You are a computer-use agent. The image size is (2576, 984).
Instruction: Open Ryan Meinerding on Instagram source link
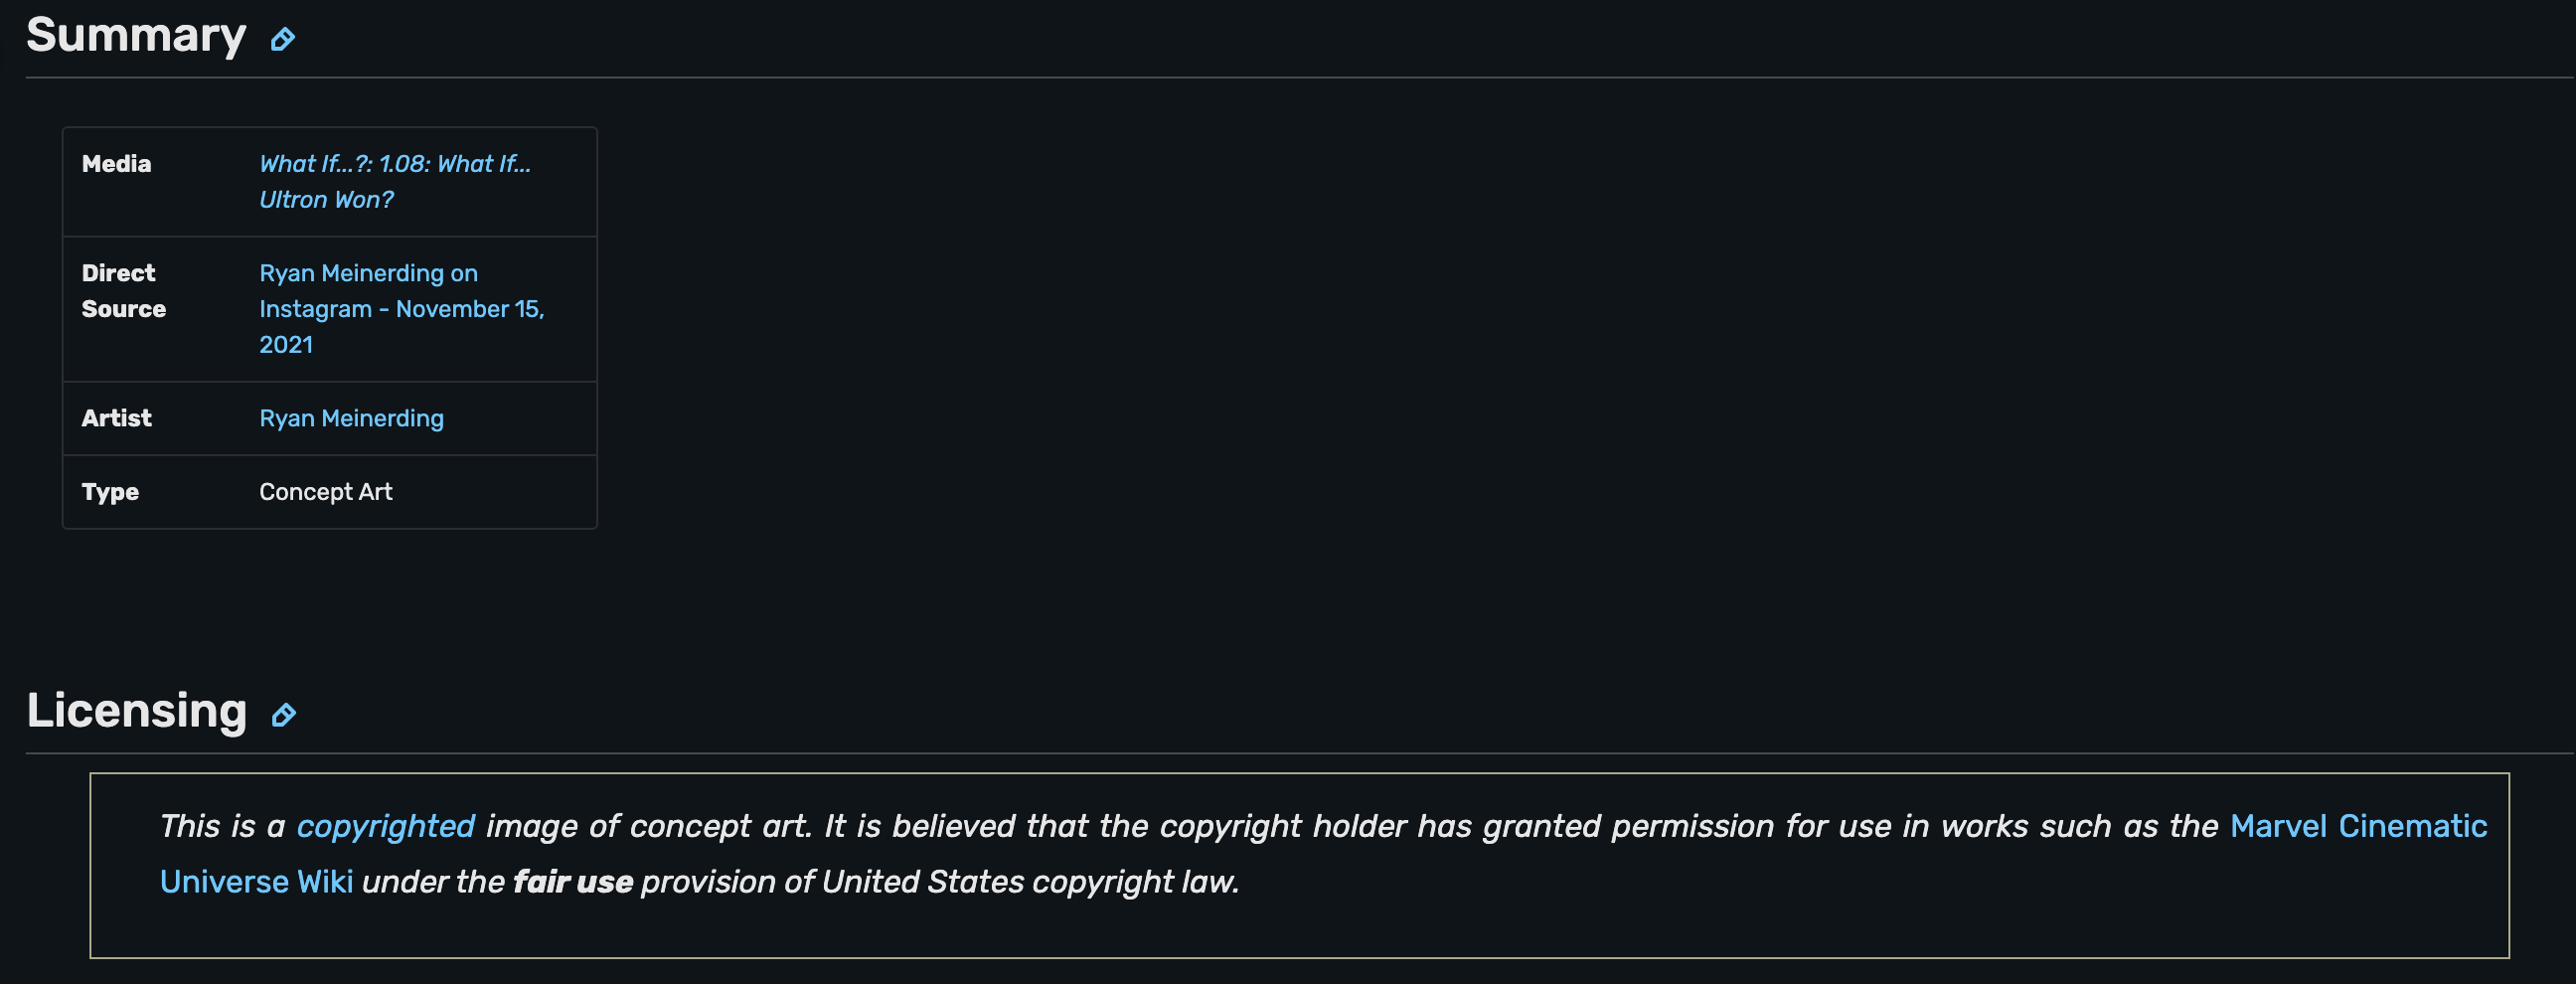pyautogui.click(x=368, y=273)
